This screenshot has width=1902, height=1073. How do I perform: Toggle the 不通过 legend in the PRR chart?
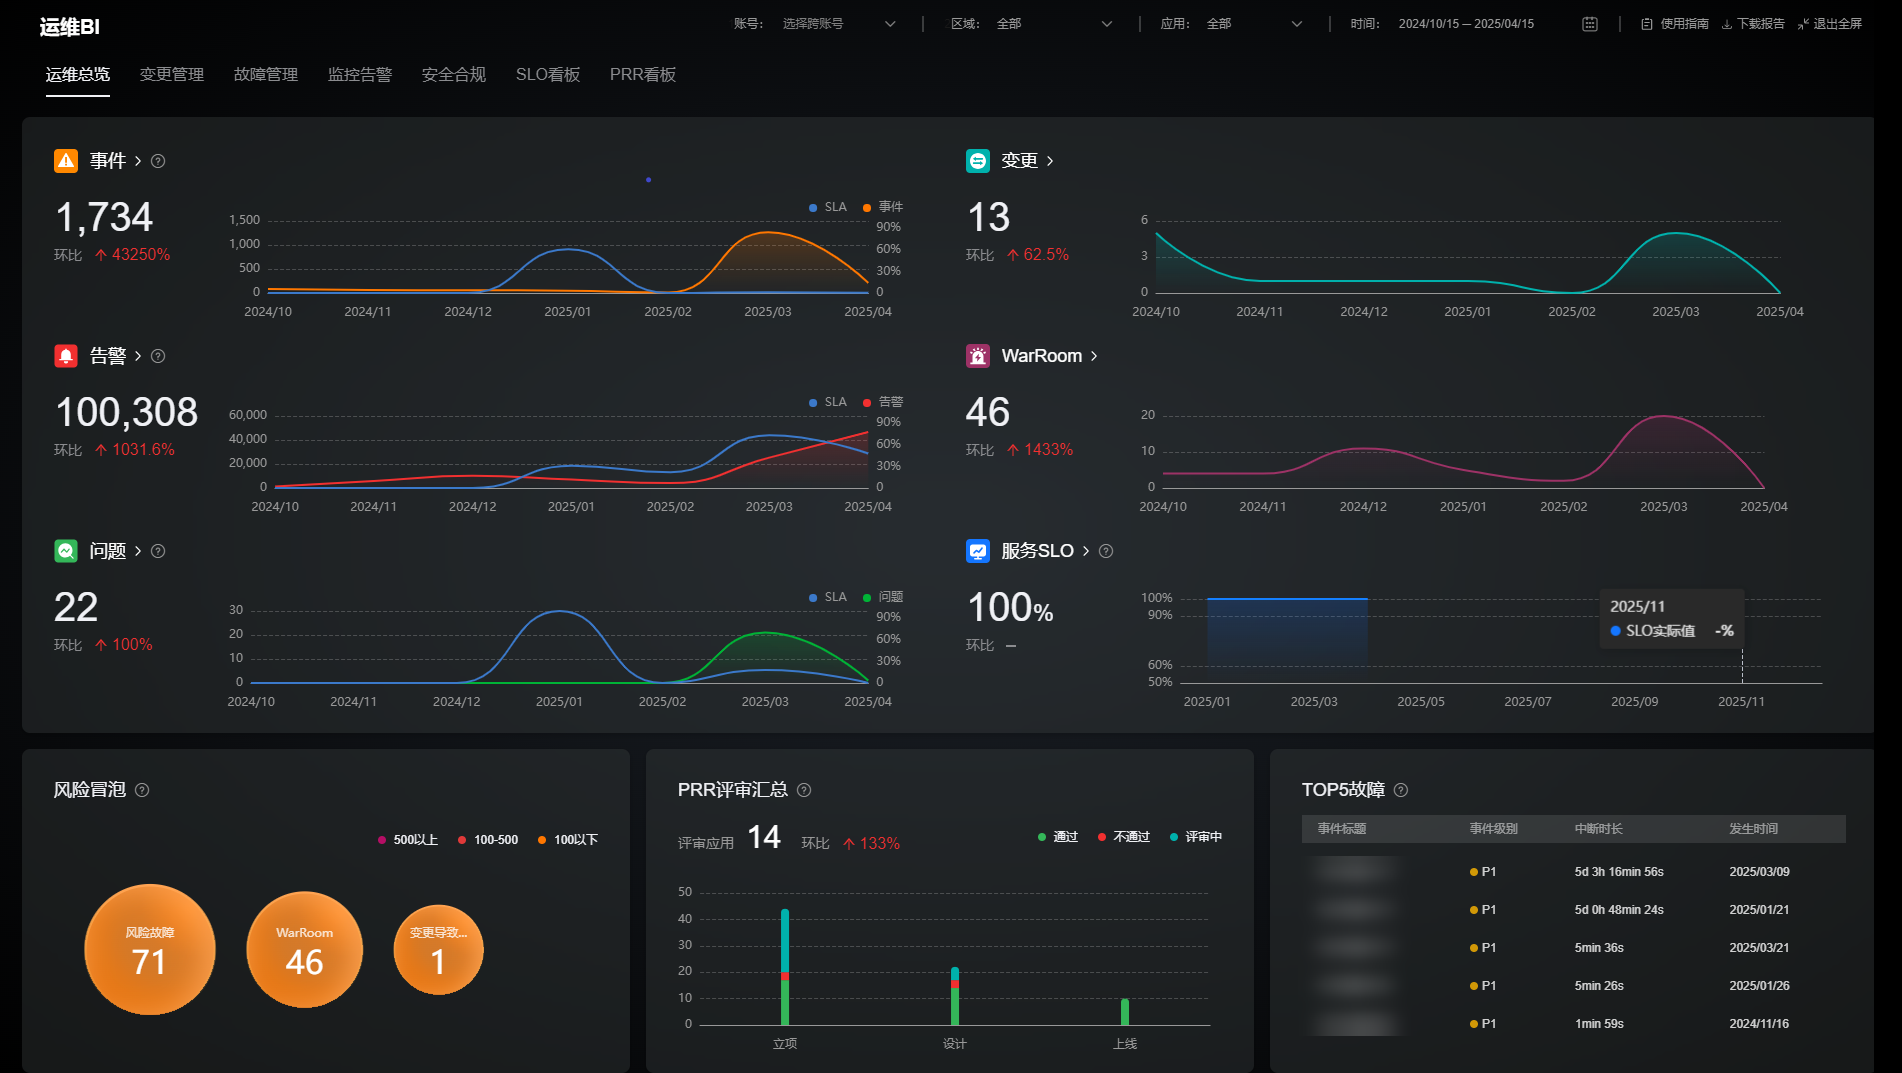point(1124,837)
